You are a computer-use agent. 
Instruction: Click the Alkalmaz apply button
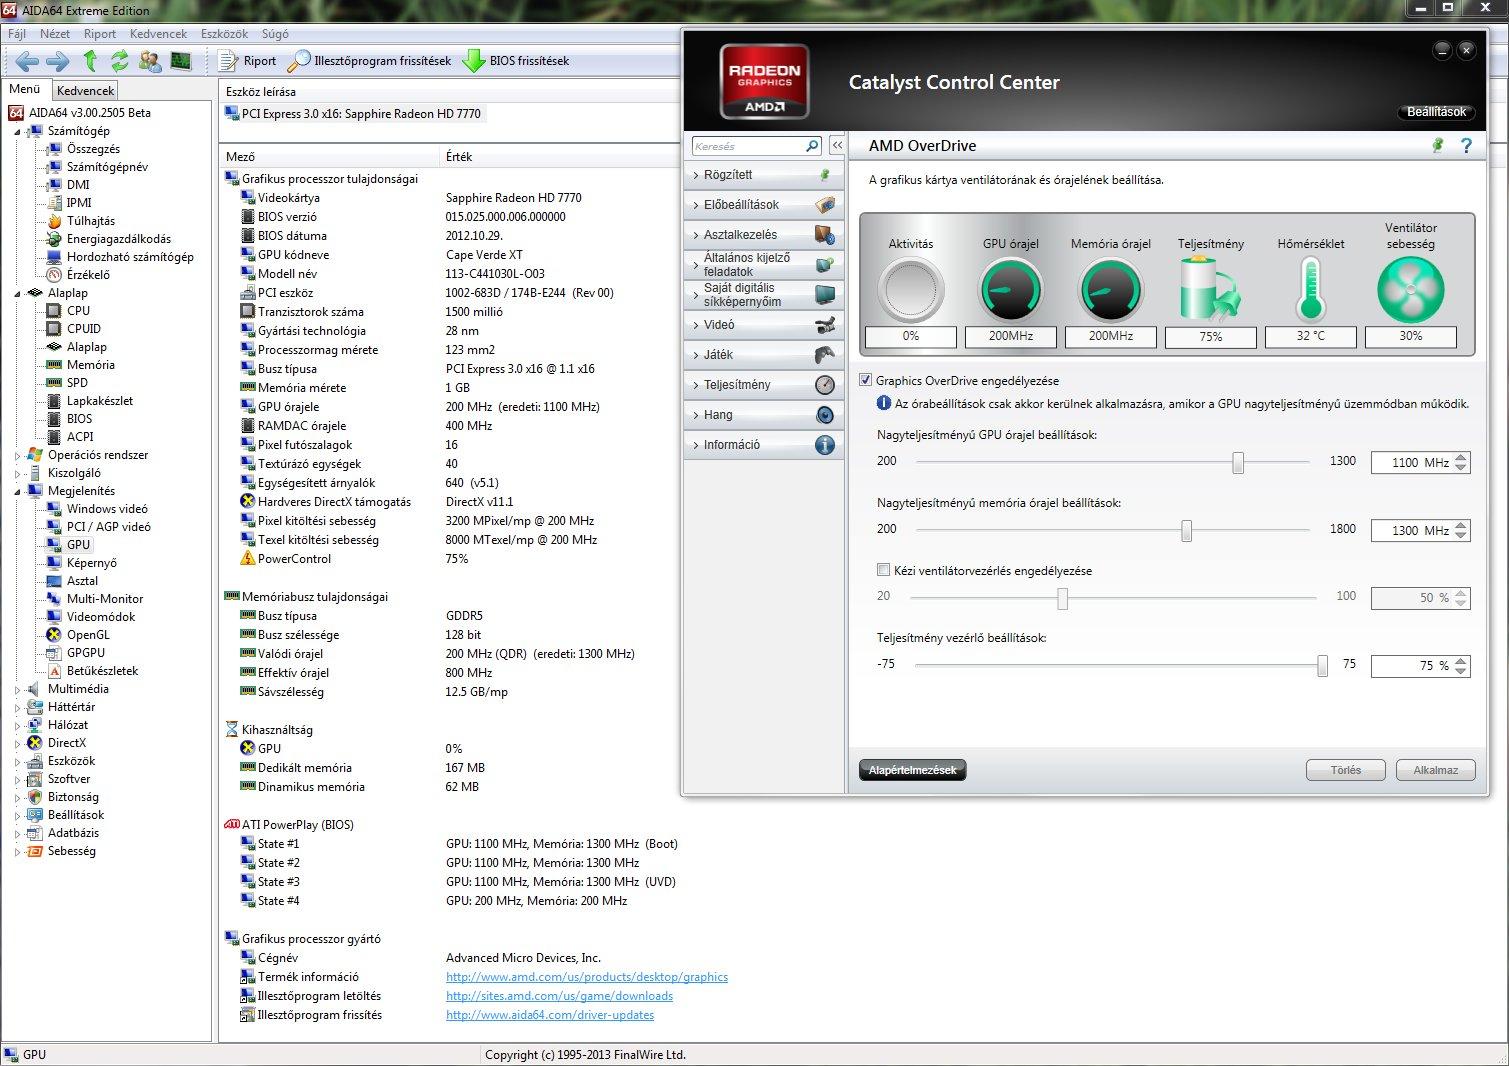[1436, 770]
